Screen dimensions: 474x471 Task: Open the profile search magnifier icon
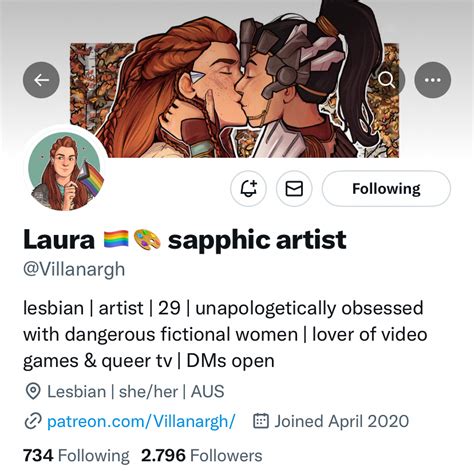tap(387, 80)
